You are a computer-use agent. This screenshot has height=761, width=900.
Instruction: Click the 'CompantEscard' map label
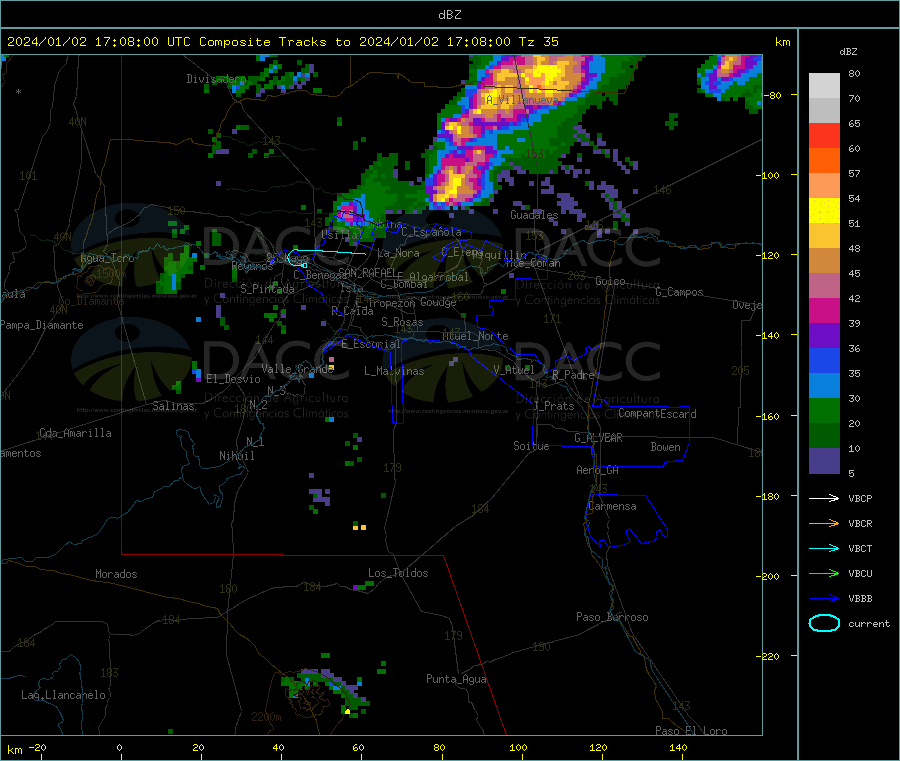657,414
